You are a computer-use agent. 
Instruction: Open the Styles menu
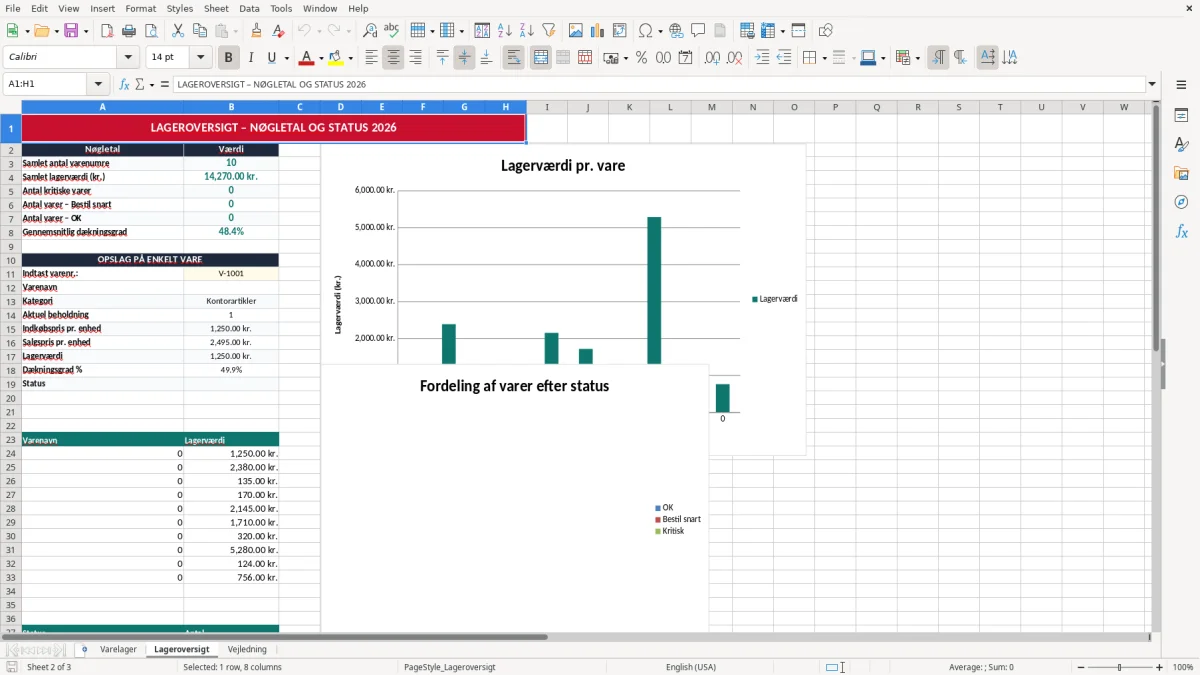point(180,8)
